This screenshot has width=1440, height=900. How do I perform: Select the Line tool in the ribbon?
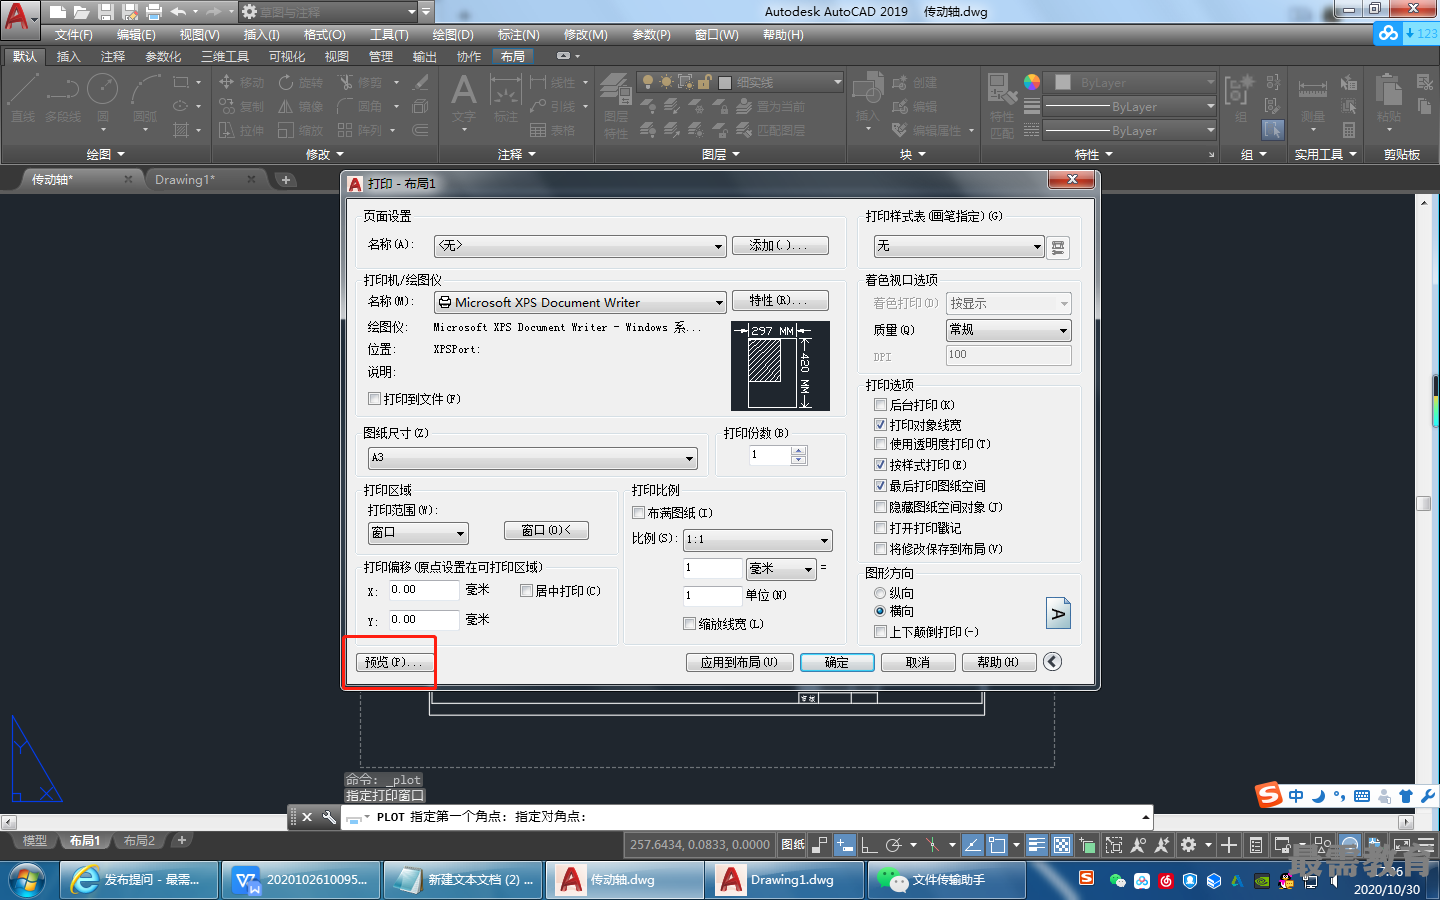[23, 98]
